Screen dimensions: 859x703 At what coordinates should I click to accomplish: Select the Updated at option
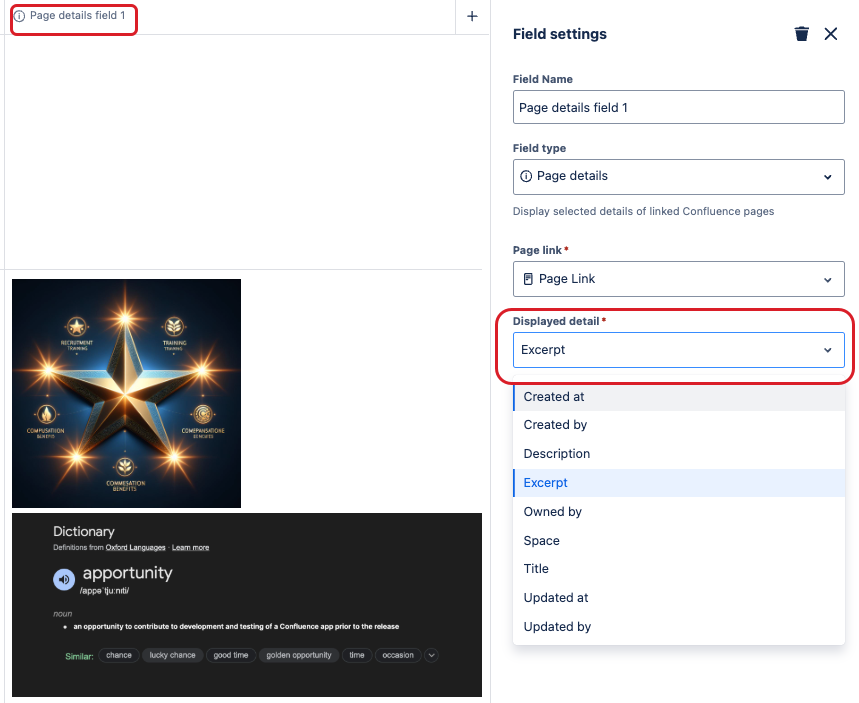[679, 598]
